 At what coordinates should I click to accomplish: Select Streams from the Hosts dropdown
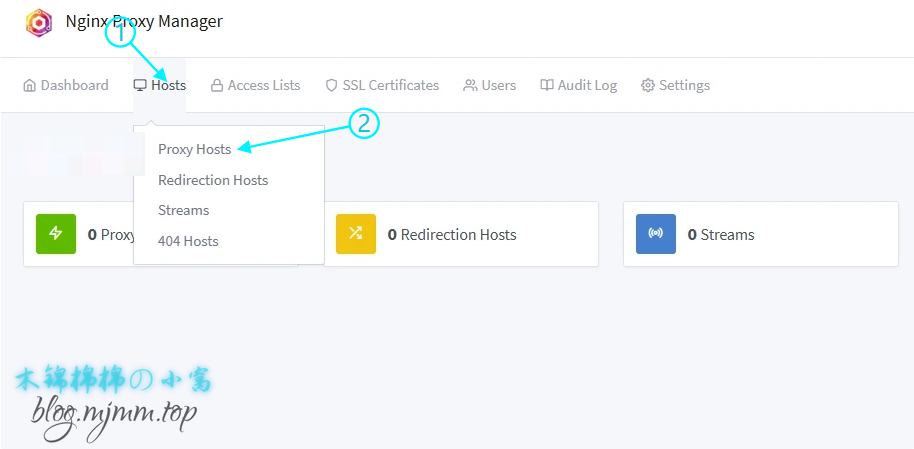184,210
